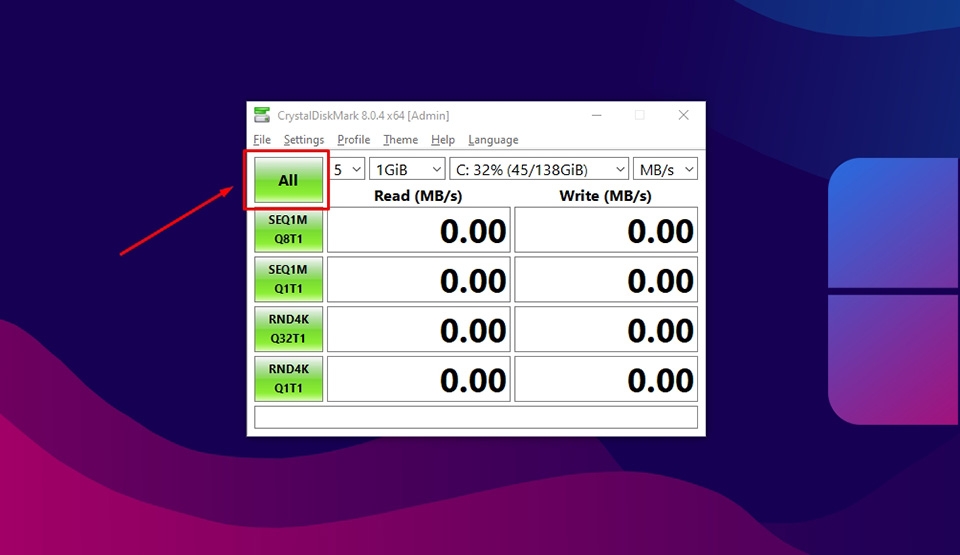
Task: Run the RND4K Q32T1 benchmark
Action: (x=288, y=329)
